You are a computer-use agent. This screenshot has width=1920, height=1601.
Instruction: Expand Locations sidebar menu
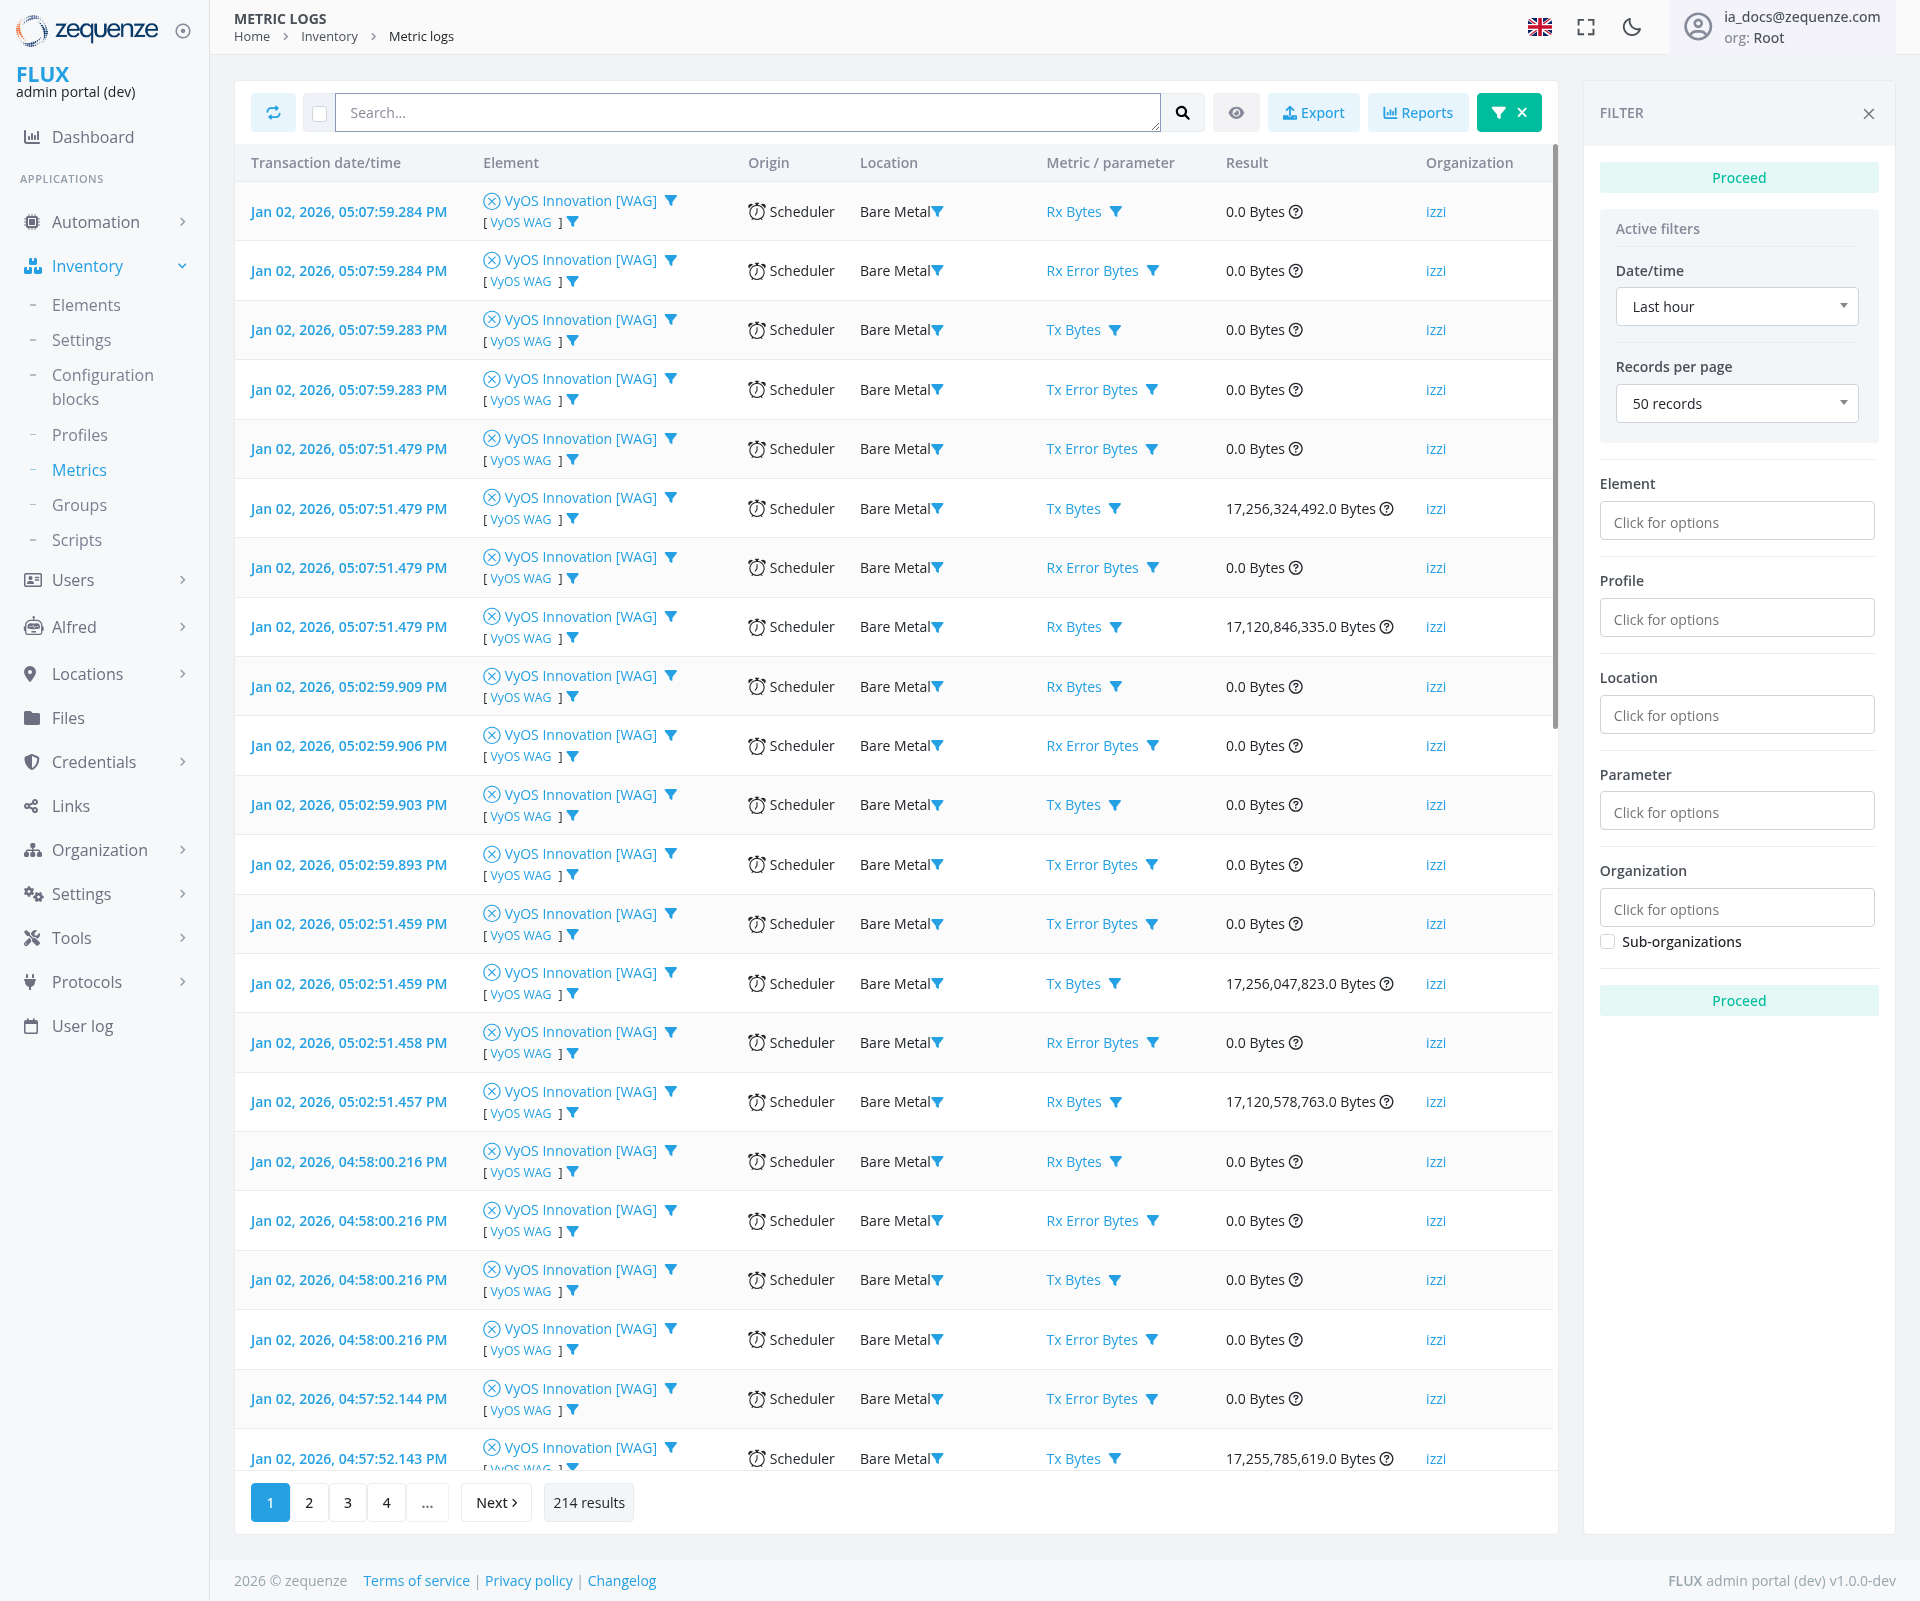pos(105,674)
